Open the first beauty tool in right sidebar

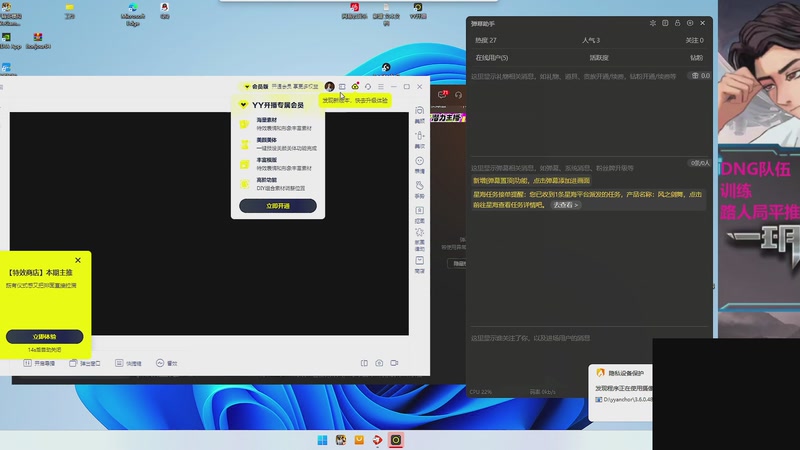coord(419,115)
